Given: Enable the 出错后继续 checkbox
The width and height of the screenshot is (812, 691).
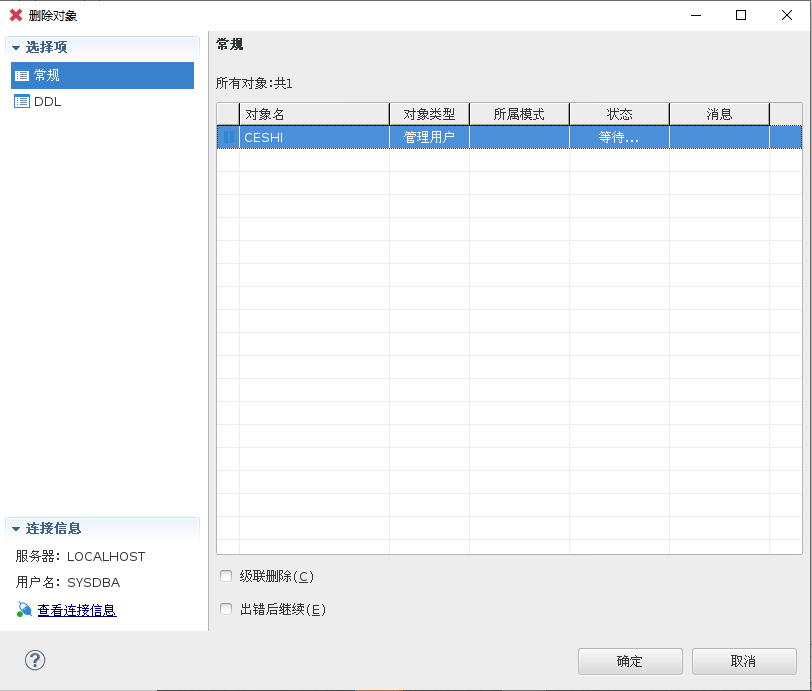Looking at the screenshot, I should (226, 609).
